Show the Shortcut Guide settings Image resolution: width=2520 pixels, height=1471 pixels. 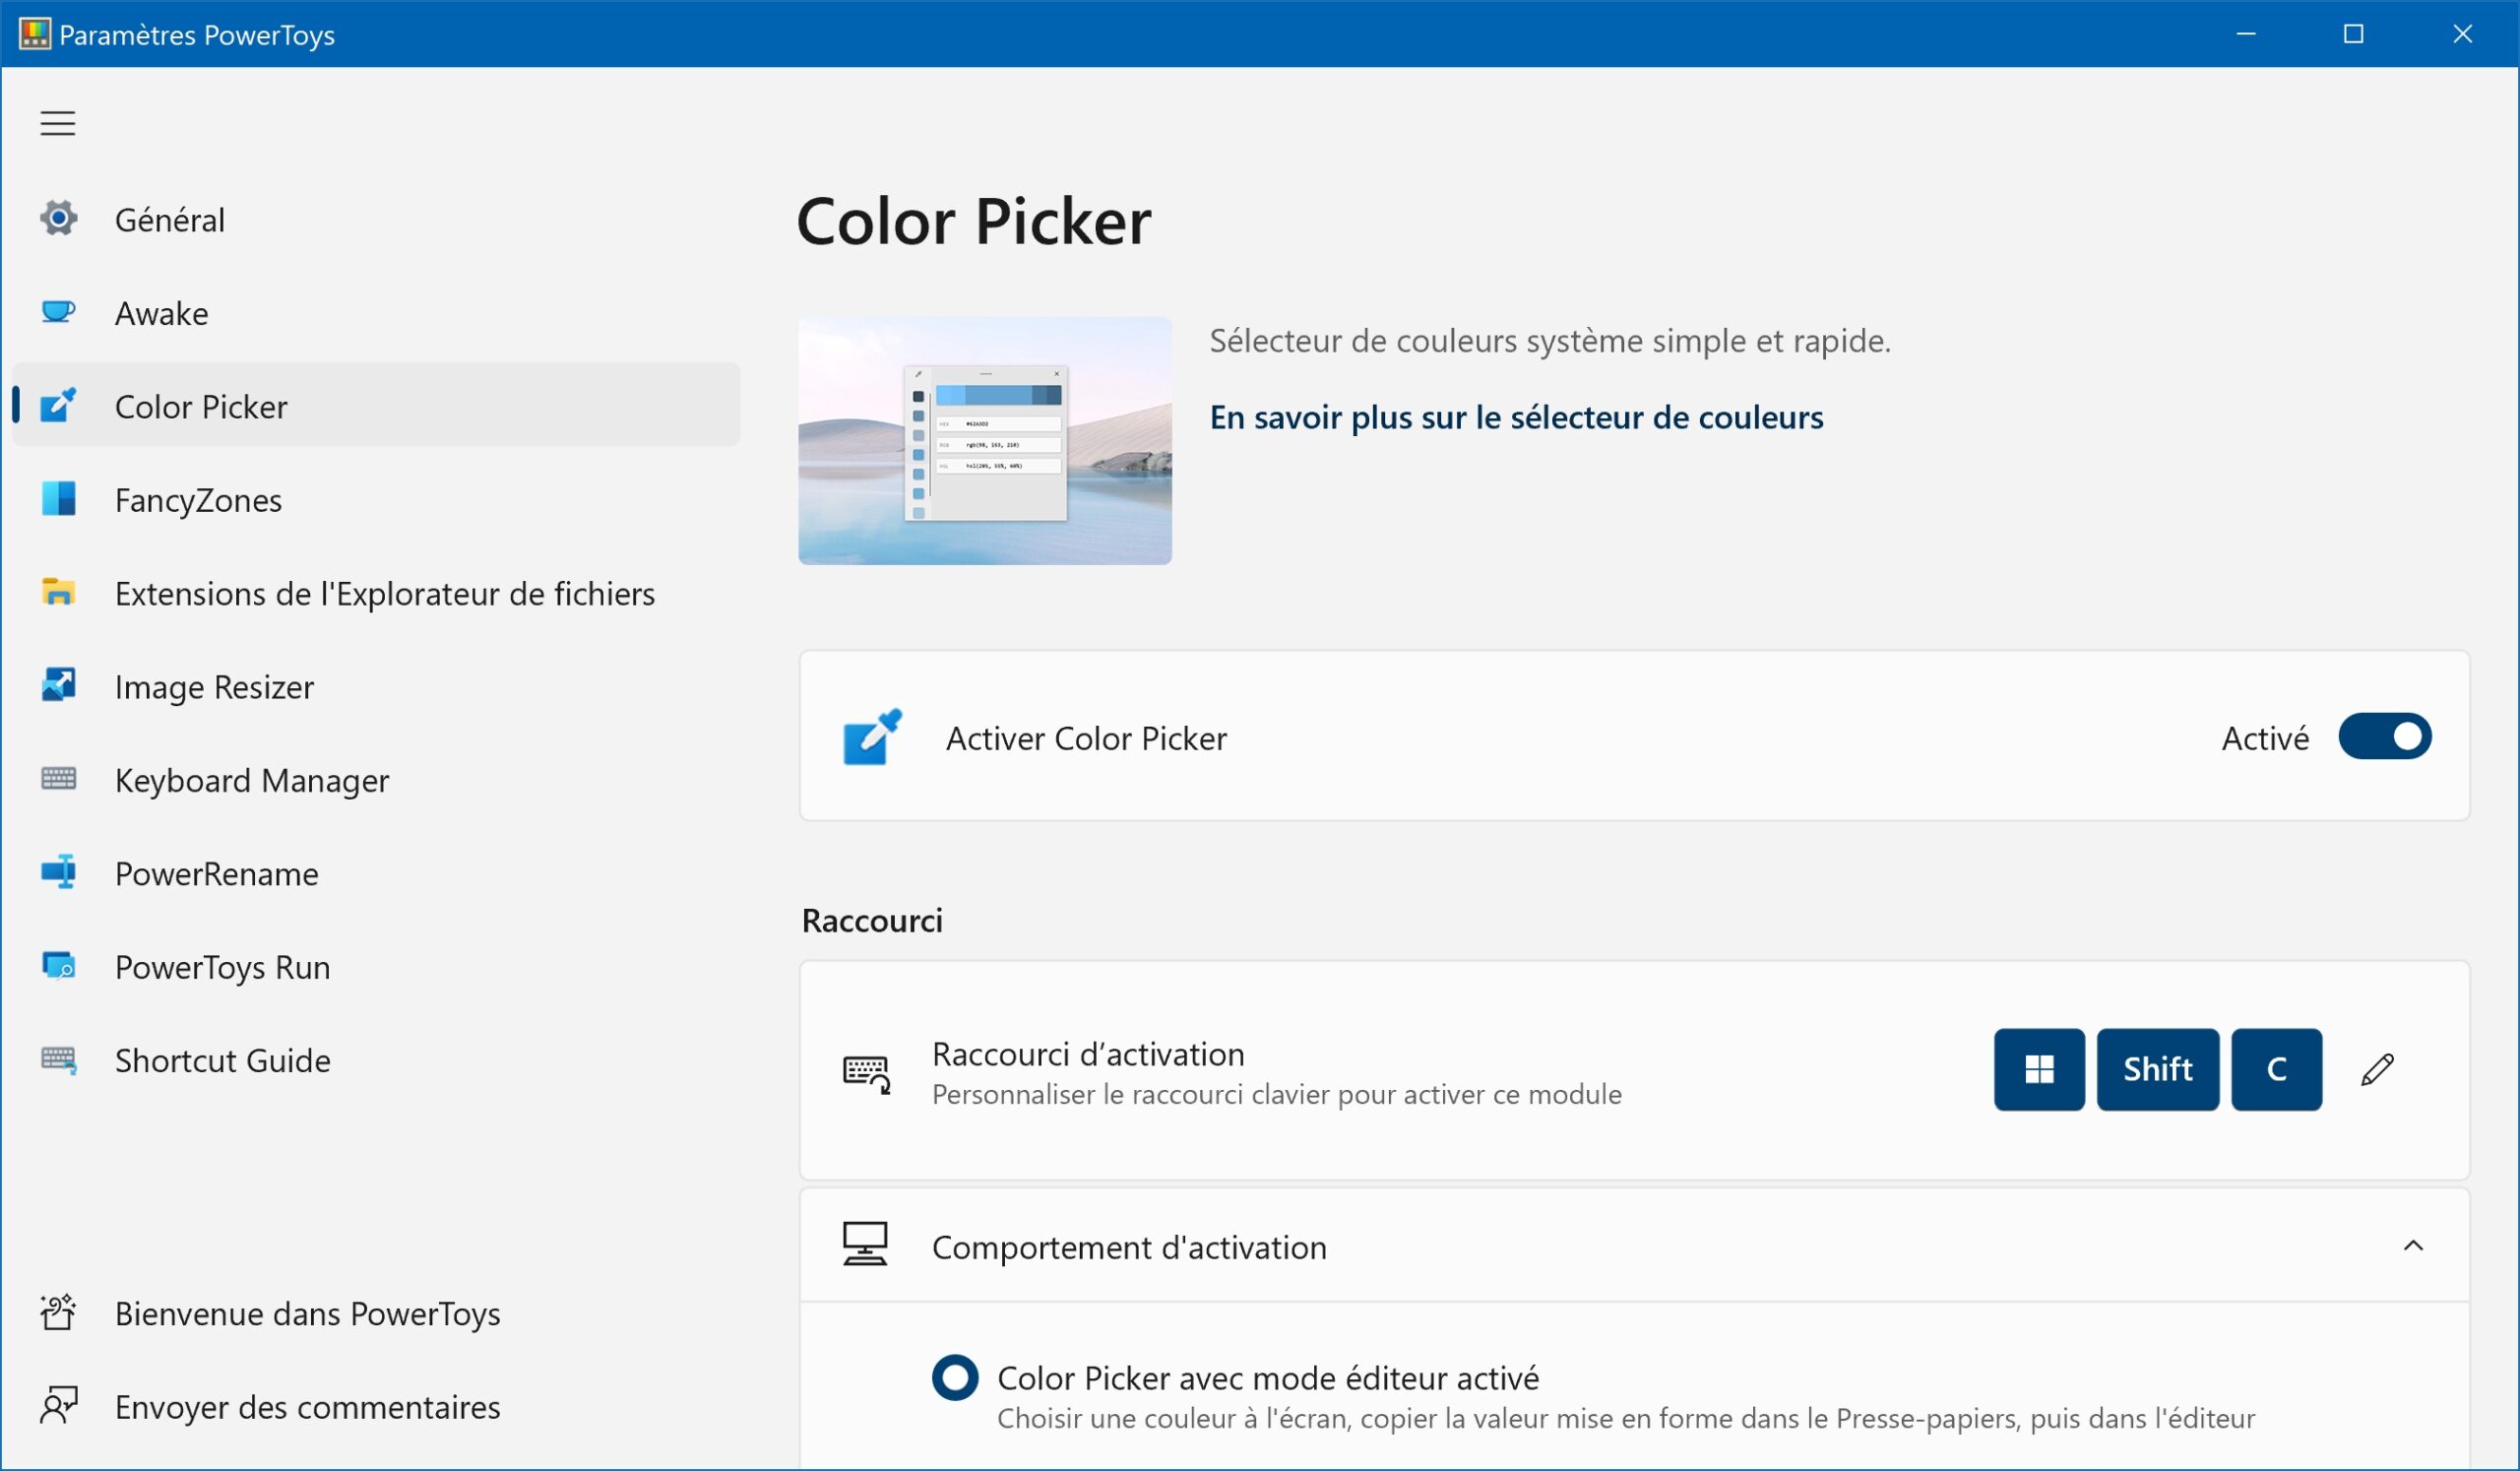click(376, 1060)
